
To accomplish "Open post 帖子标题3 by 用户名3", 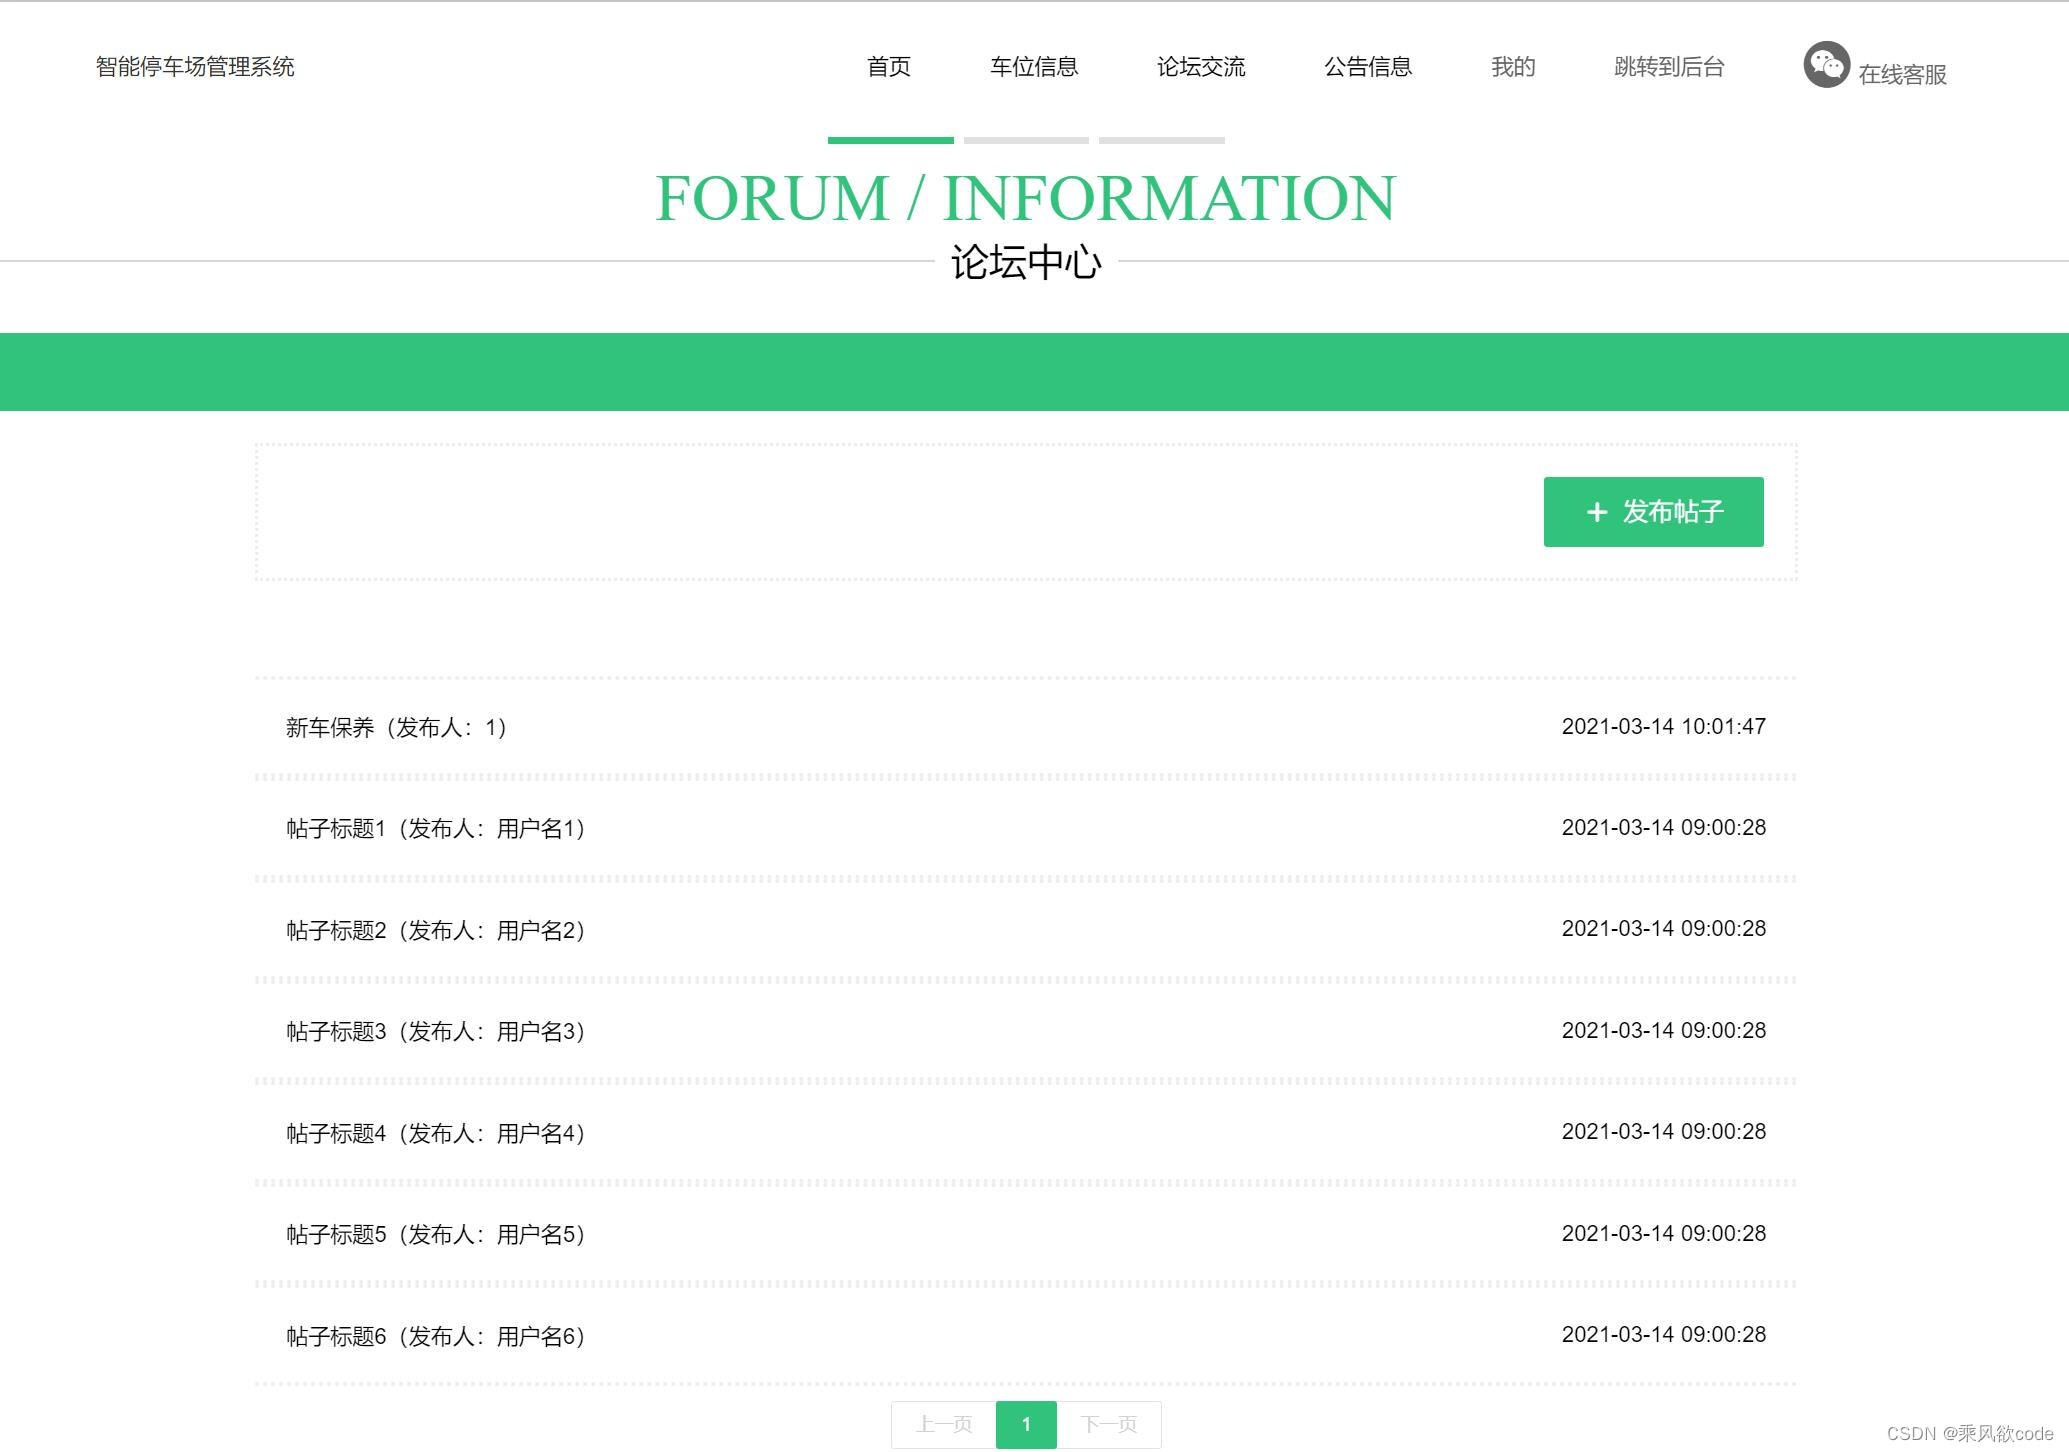I will [x=435, y=1031].
